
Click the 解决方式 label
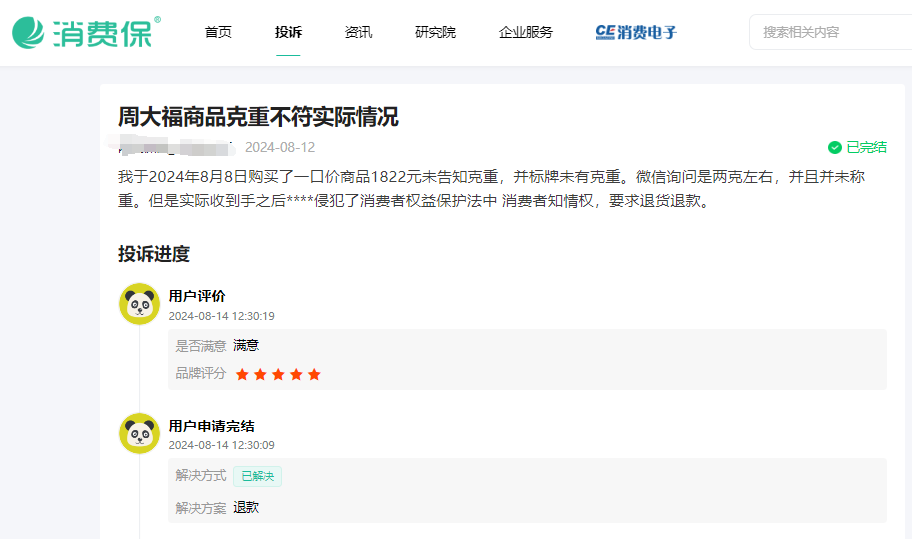201,476
